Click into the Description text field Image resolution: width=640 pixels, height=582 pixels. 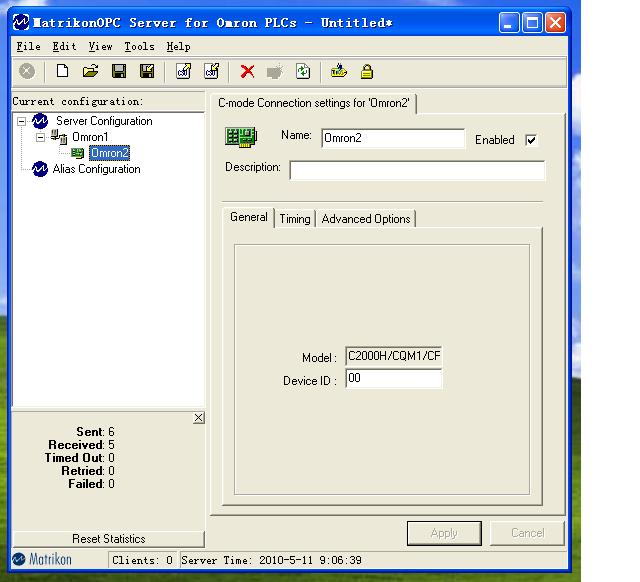[x=417, y=170]
